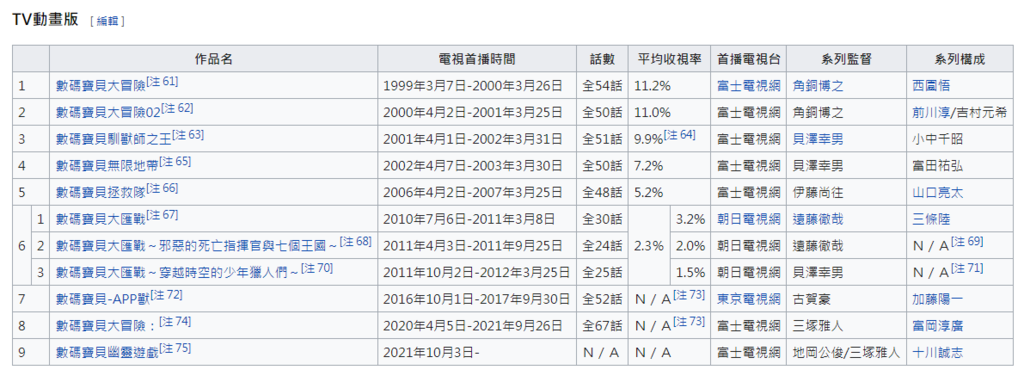1024x376 pixels.
Task: Open 東京電視網 broadcaster link
Action: pos(748,300)
